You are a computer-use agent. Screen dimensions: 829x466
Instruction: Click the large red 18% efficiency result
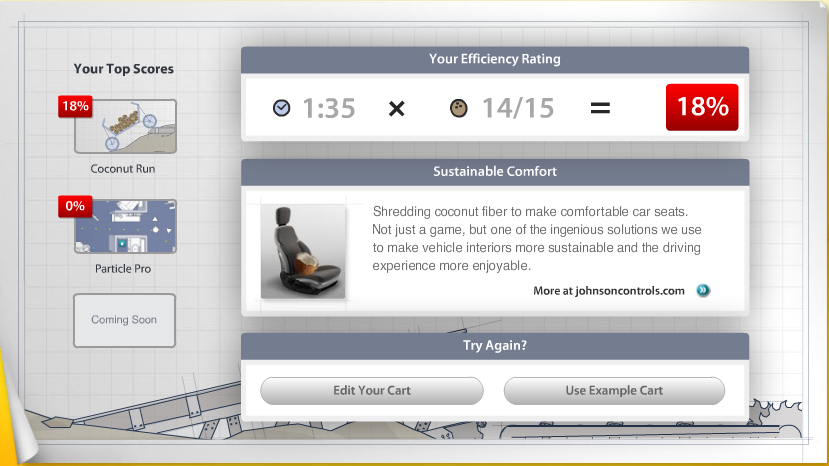tap(702, 108)
